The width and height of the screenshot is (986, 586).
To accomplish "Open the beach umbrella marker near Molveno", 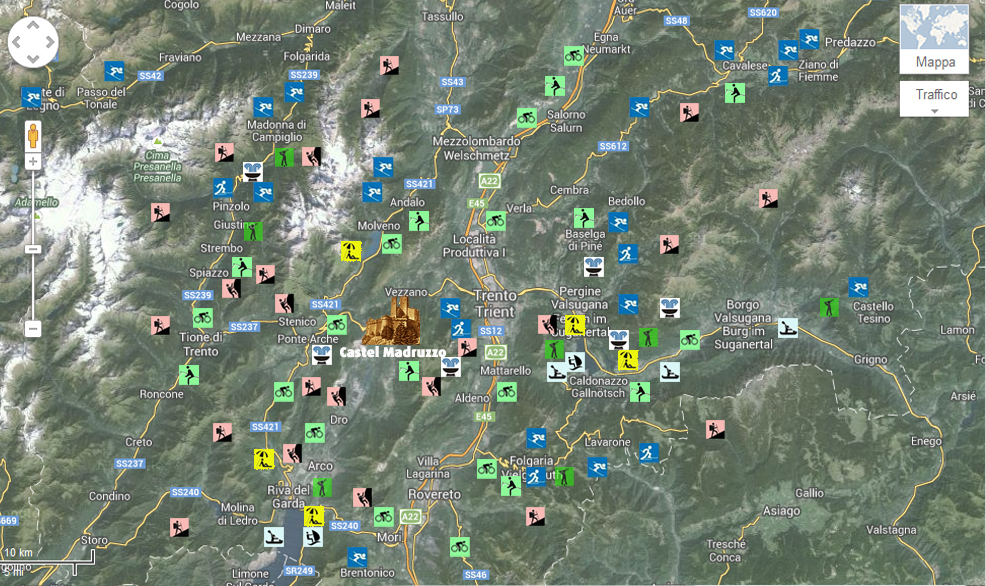I will click(351, 251).
